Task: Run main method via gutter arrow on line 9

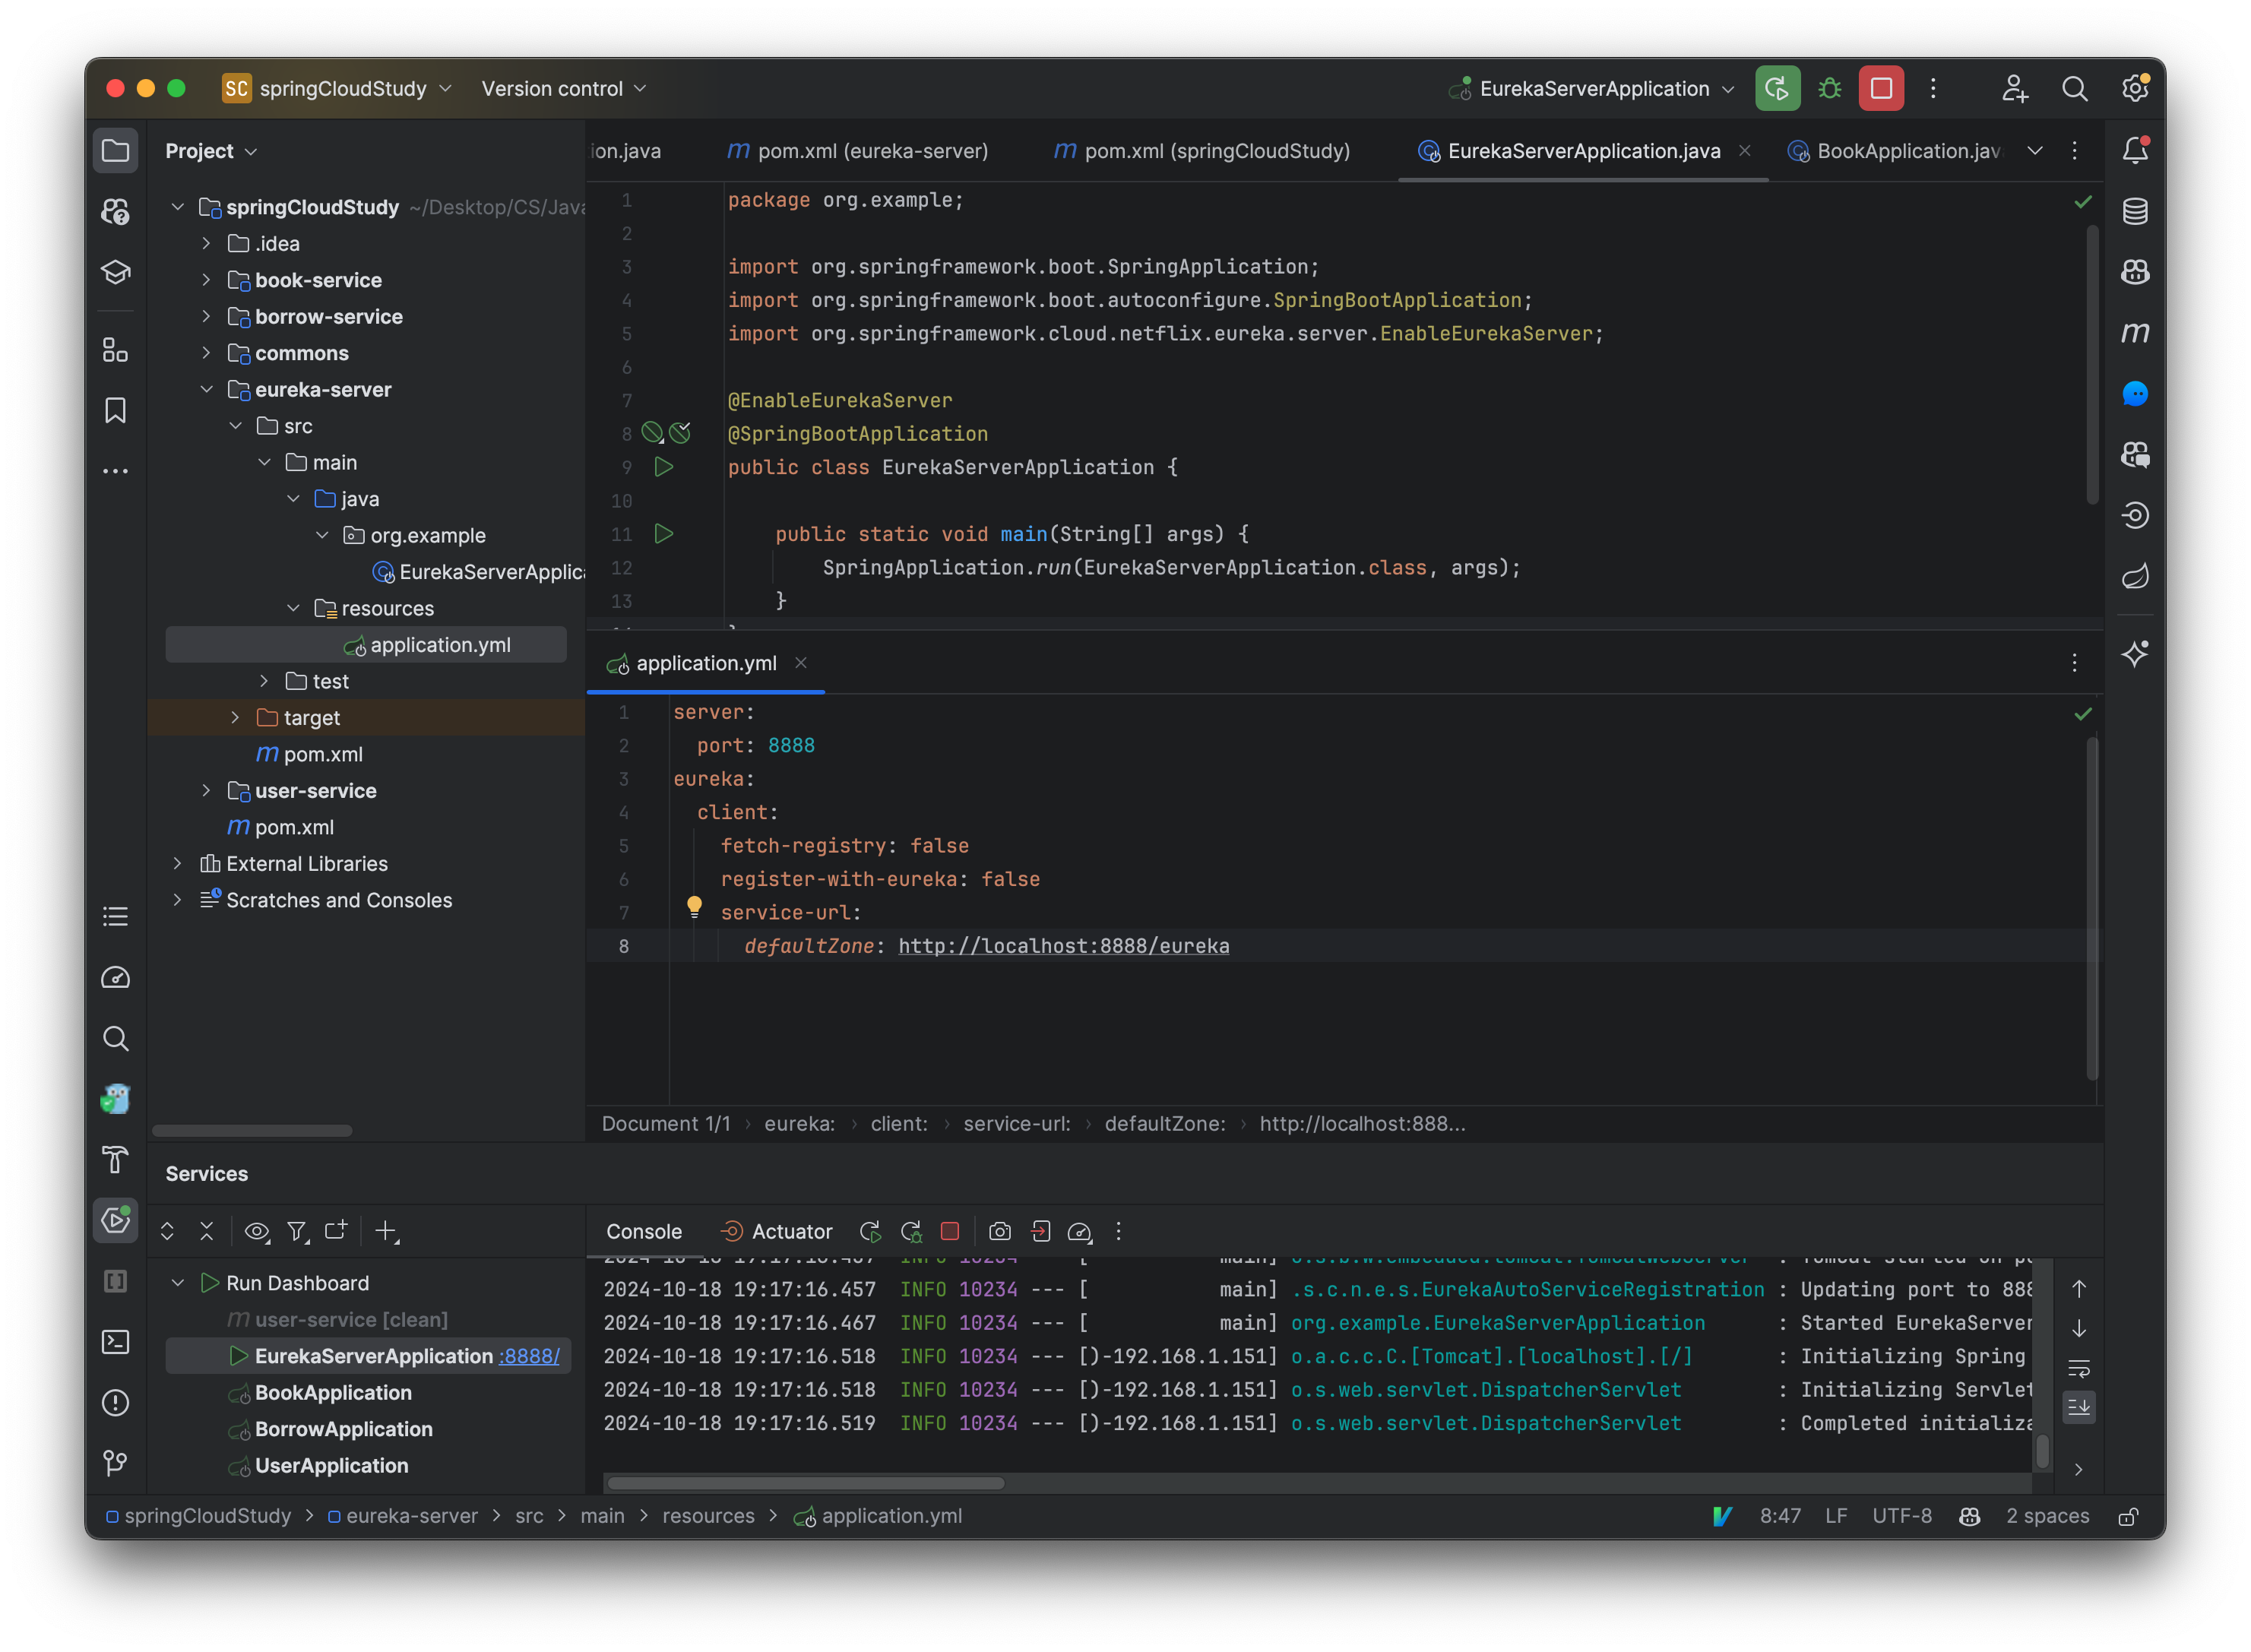Action: (663, 467)
